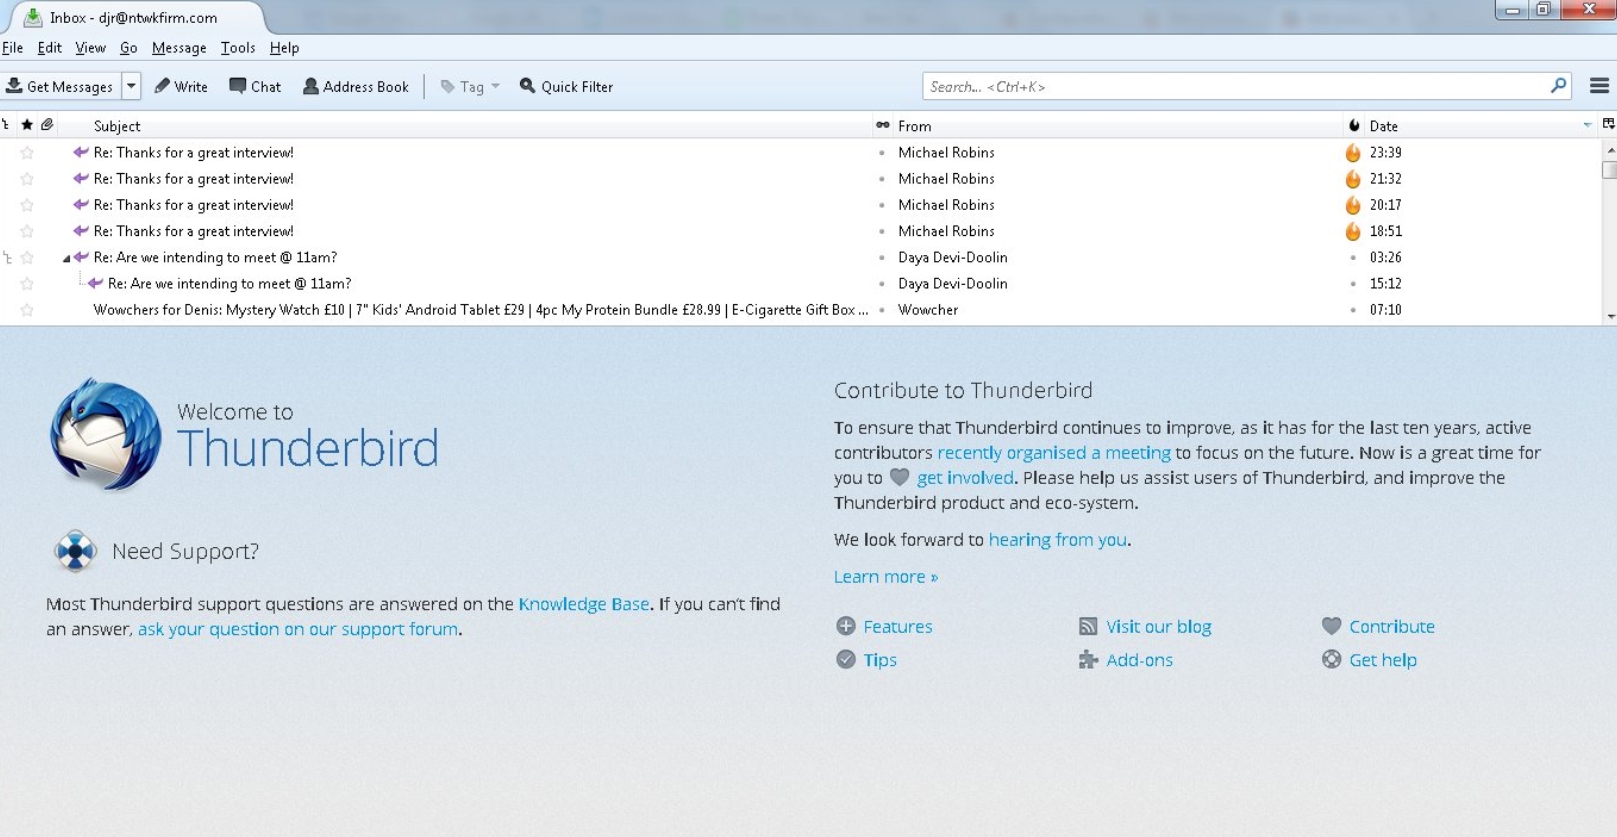Open the Tools menu
This screenshot has width=1617, height=837.
238,48
